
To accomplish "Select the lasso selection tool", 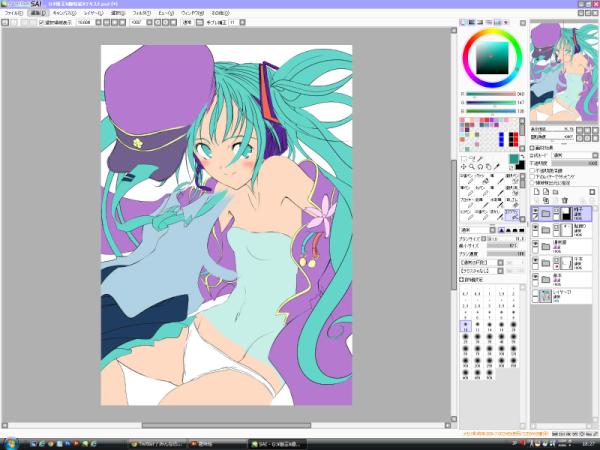I will click(x=472, y=158).
